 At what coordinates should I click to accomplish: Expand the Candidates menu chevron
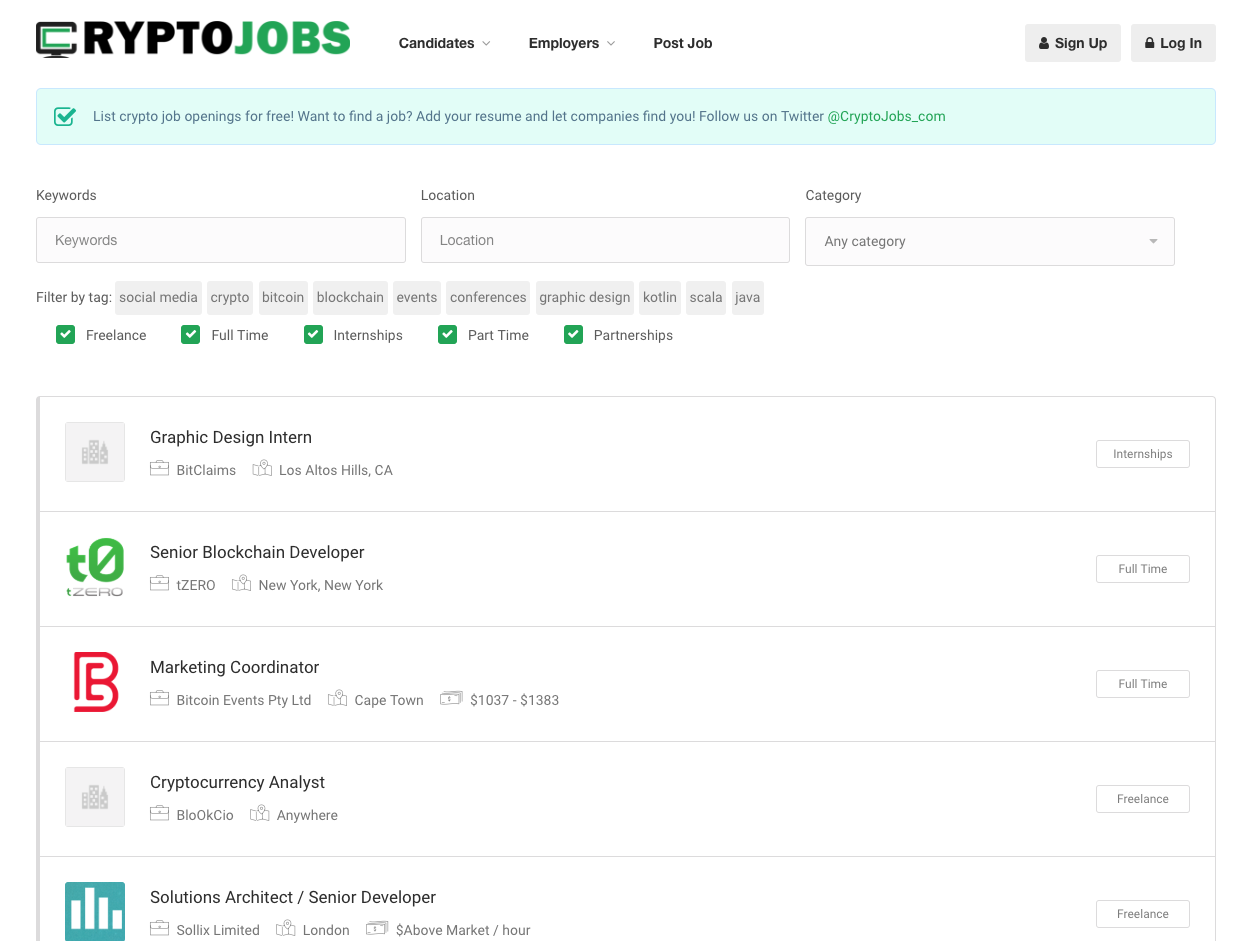tap(487, 44)
